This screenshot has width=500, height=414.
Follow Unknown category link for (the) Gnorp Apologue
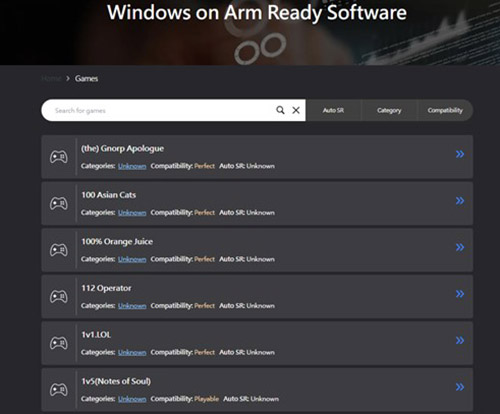point(132,166)
